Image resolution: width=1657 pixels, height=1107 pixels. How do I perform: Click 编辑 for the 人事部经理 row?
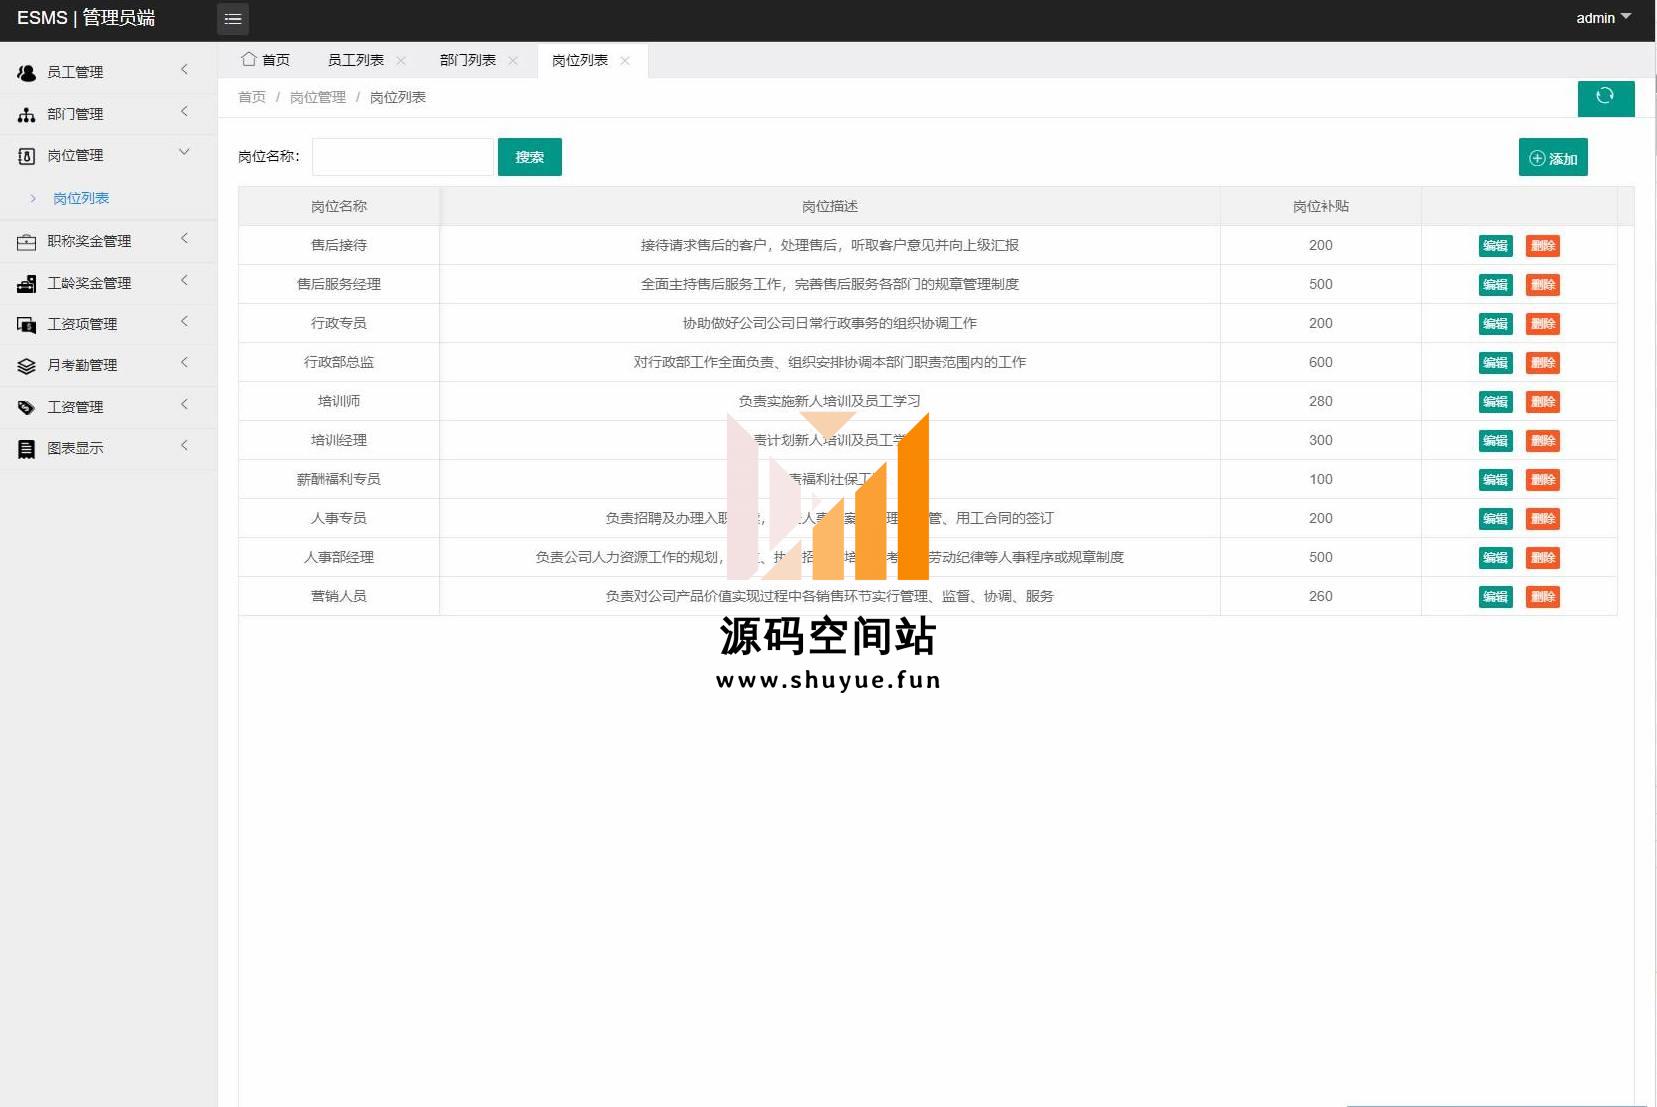point(1496,558)
